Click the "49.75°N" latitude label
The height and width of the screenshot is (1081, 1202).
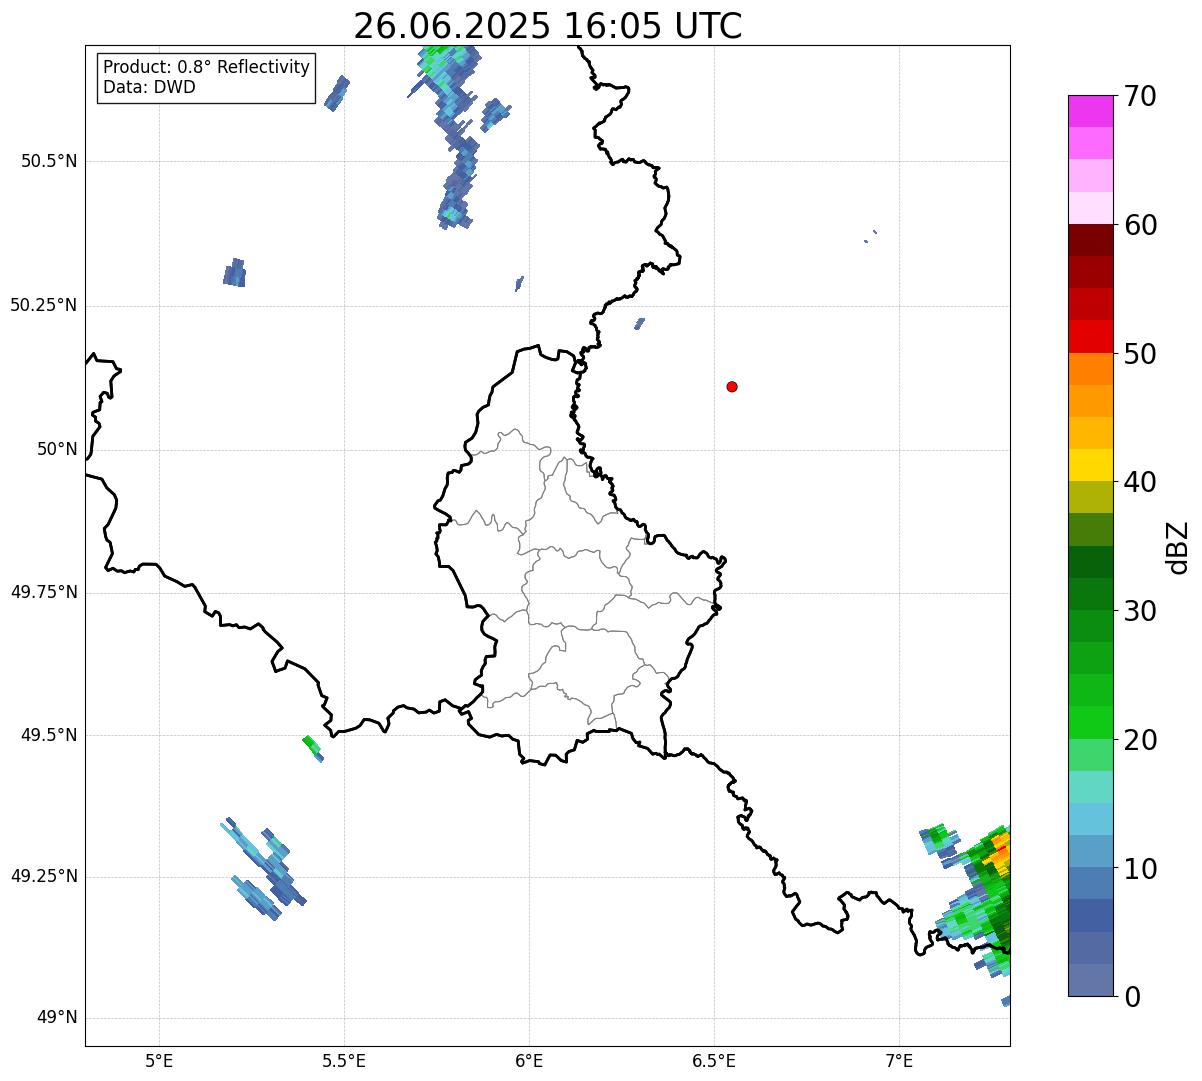(44, 592)
